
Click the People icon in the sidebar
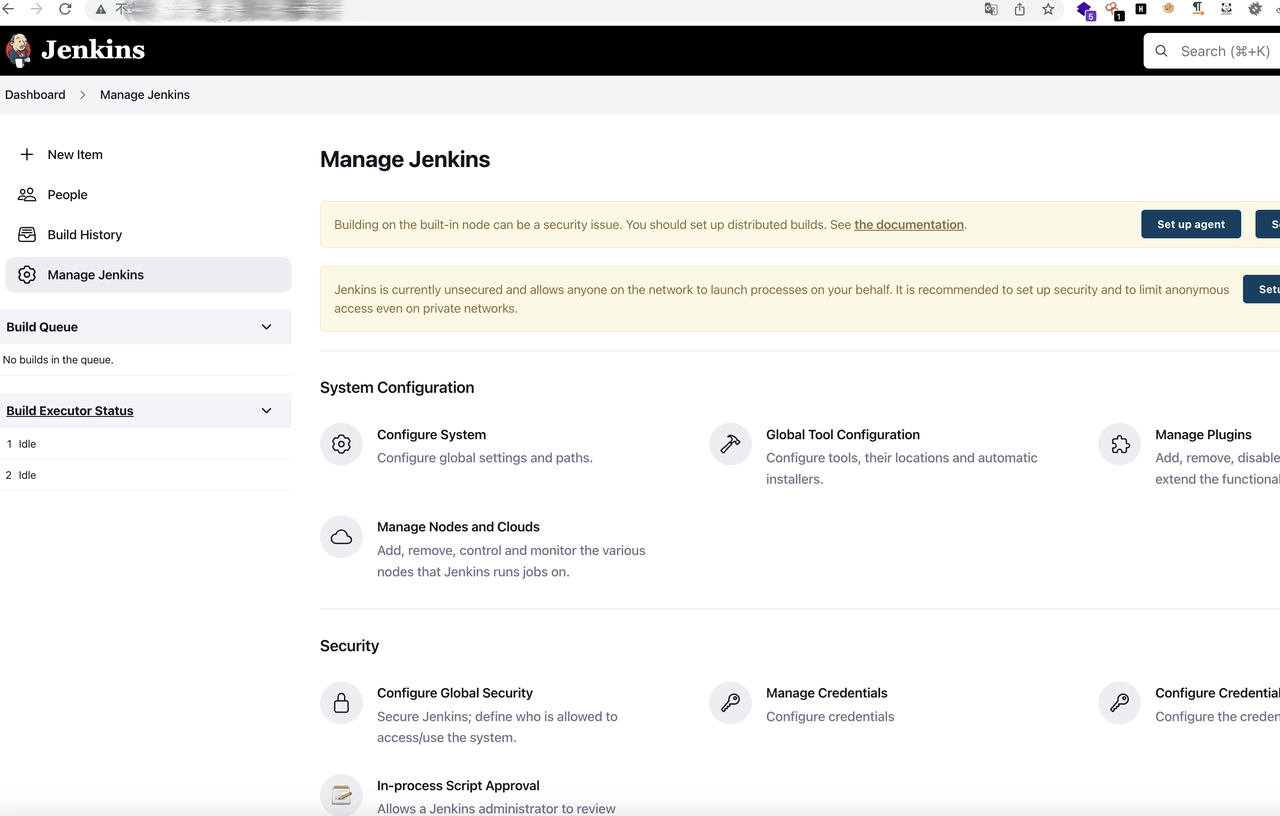pos(27,195)
